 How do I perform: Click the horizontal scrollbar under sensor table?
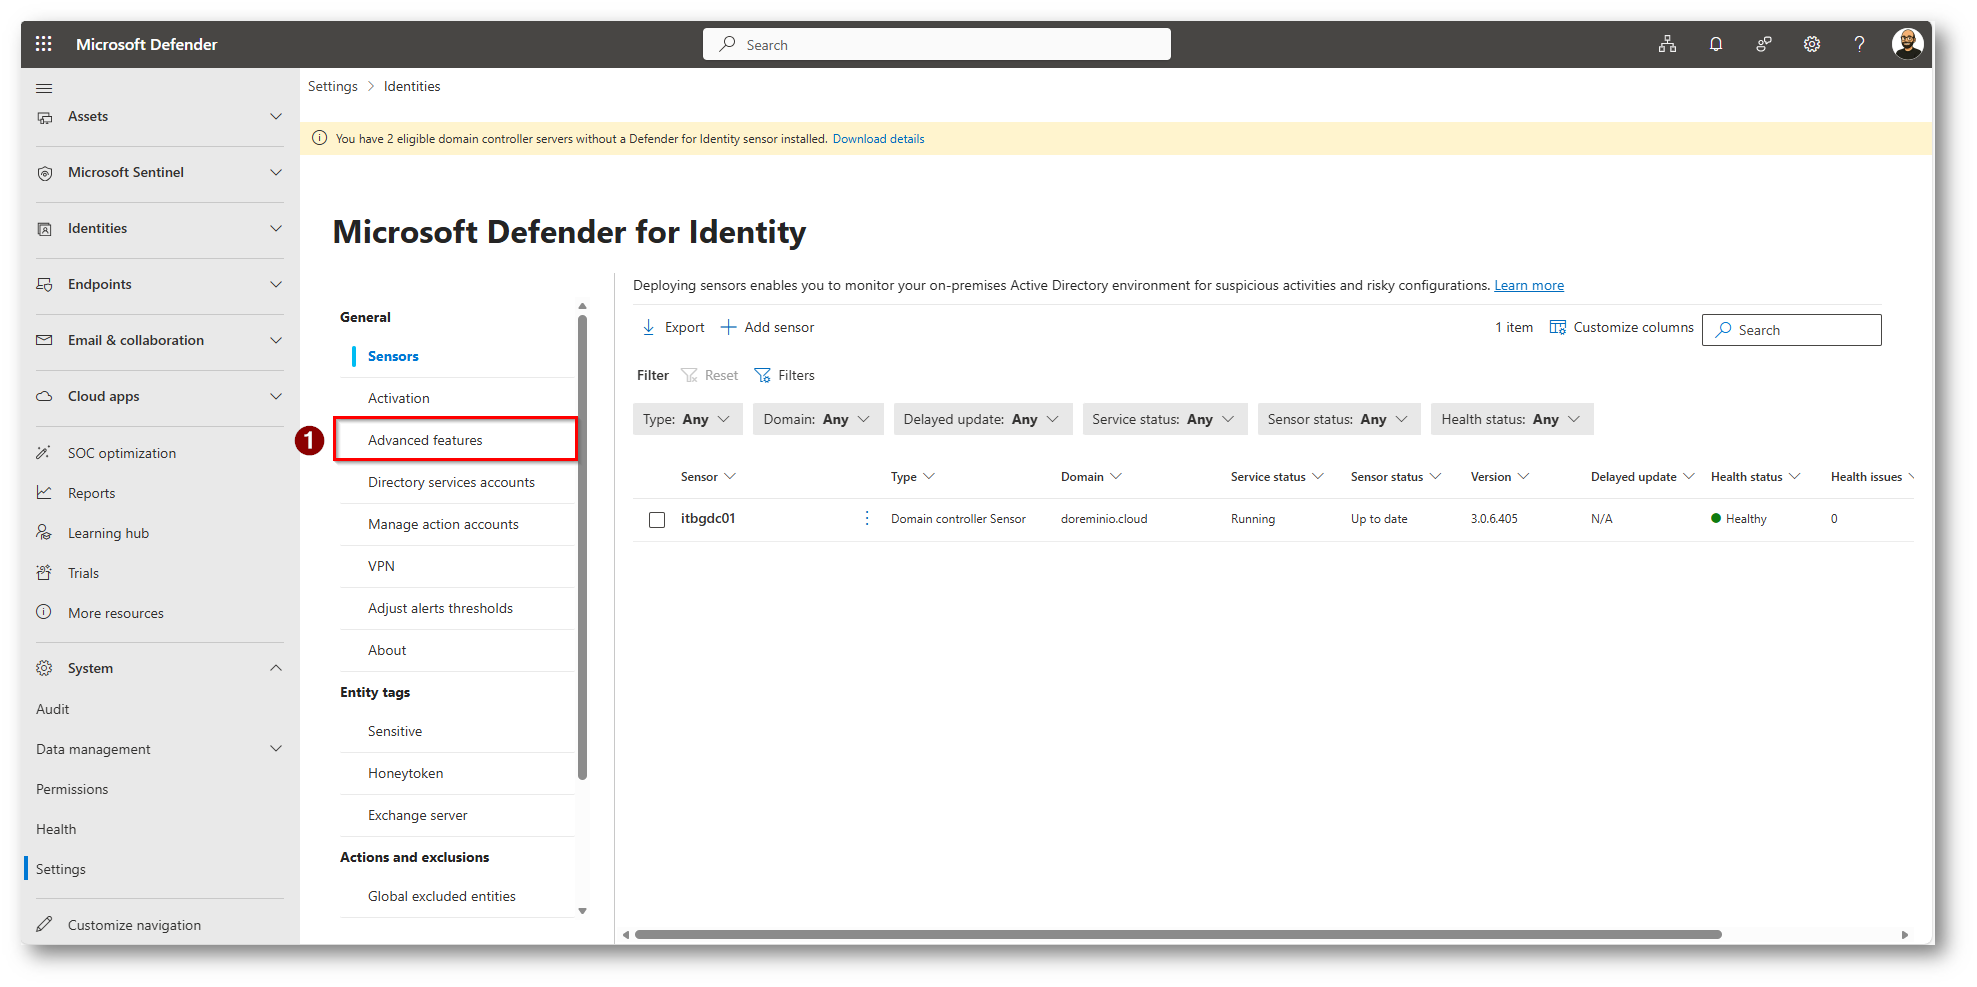(x=1177, y=935)
